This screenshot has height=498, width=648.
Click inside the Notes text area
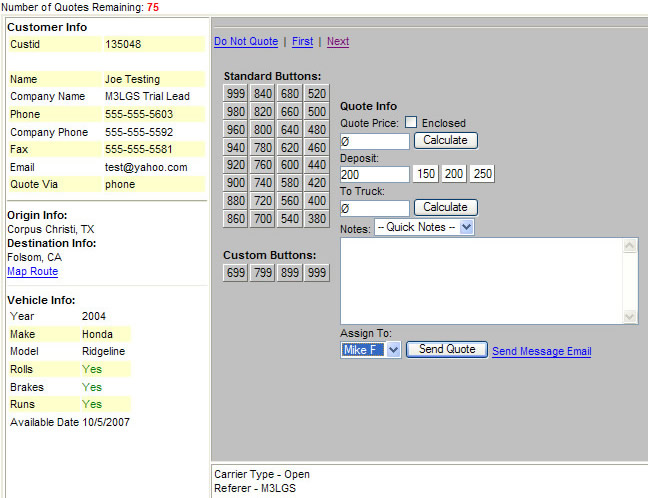coord(480,280)
